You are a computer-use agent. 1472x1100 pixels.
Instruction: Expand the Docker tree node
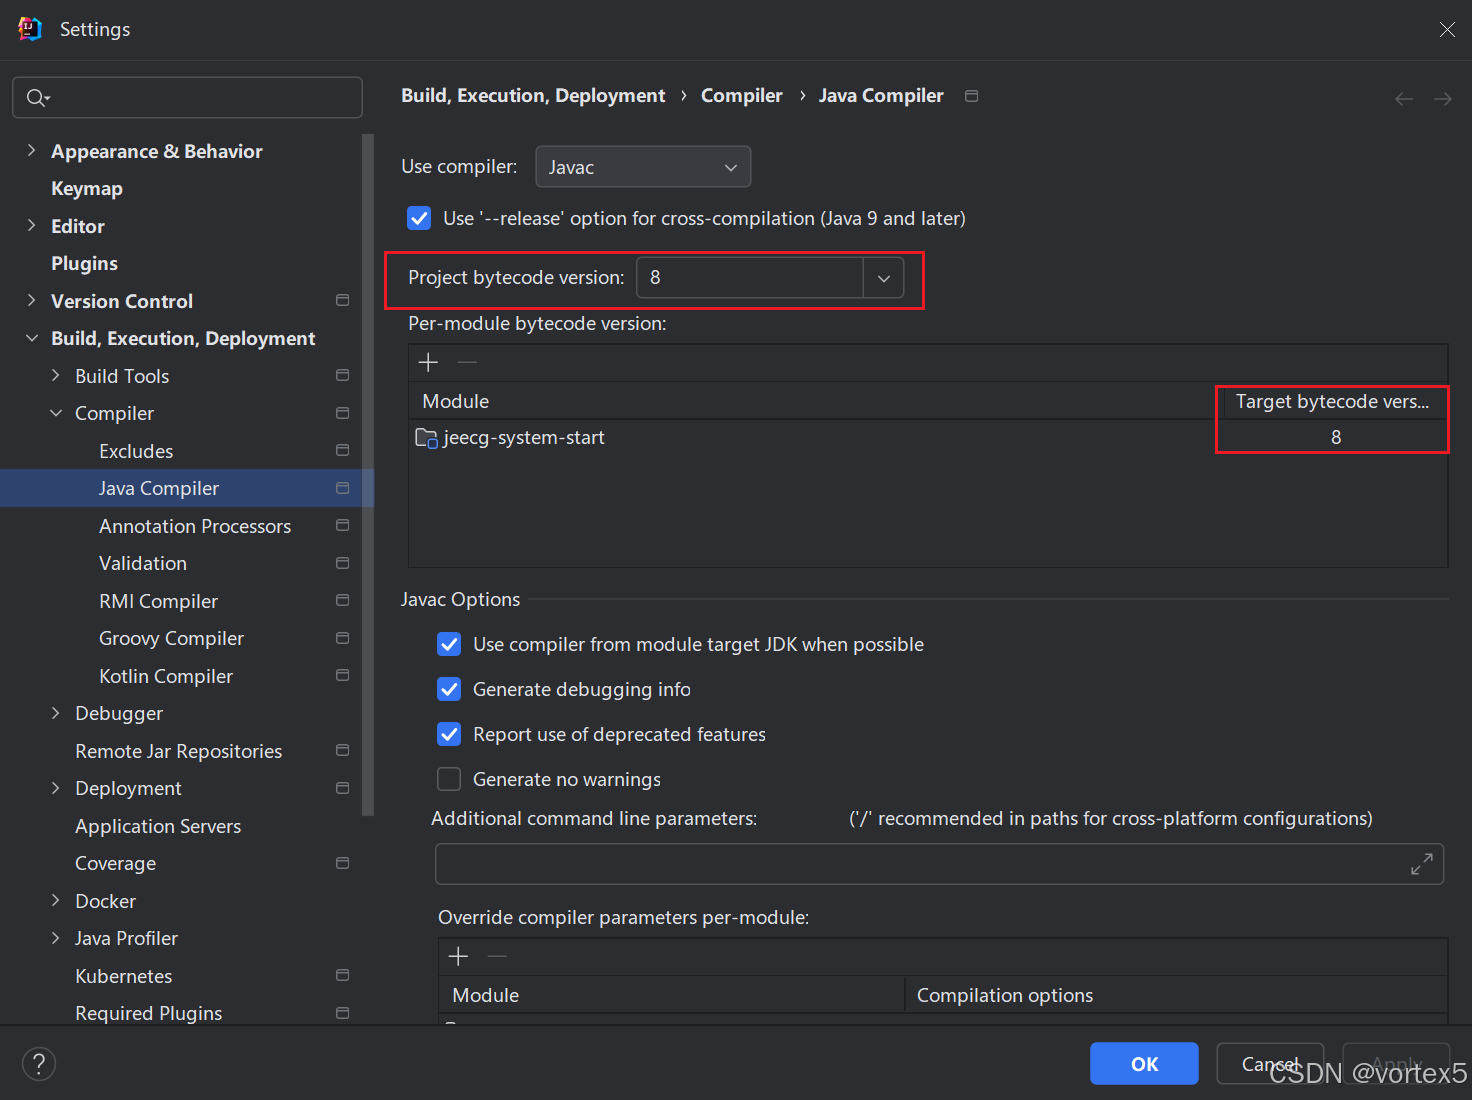[55, 900]
